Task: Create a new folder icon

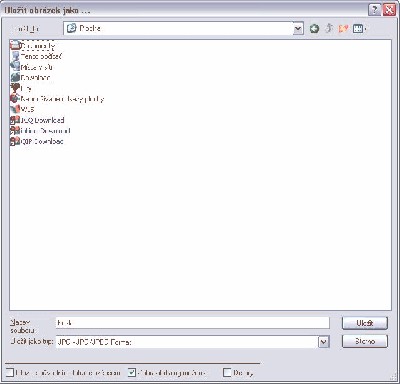Action: tap(343, 29)
